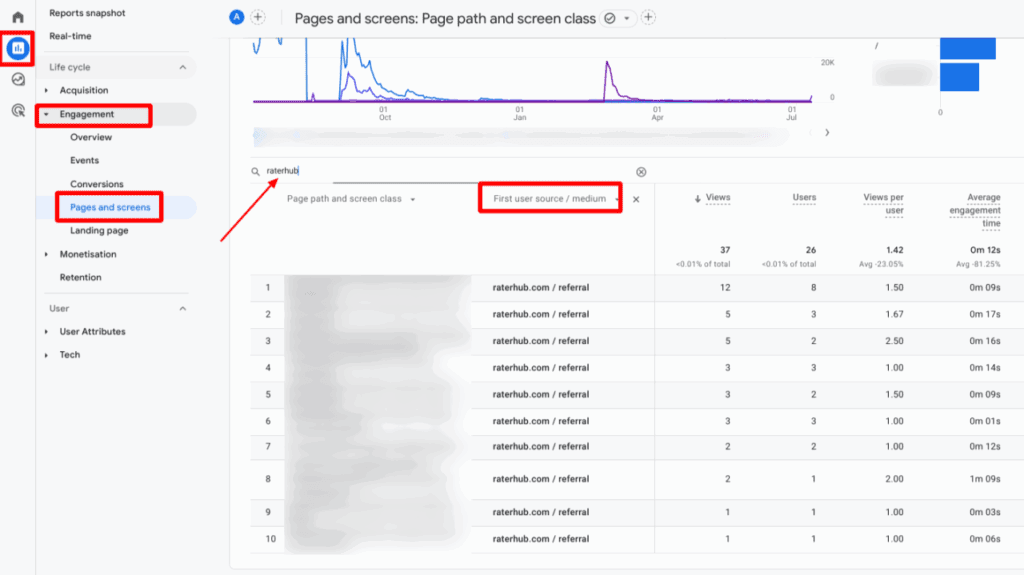This screenshot has height=575, width=1024.
Task: Click the plus icon after report title
Action: [648, 18]
